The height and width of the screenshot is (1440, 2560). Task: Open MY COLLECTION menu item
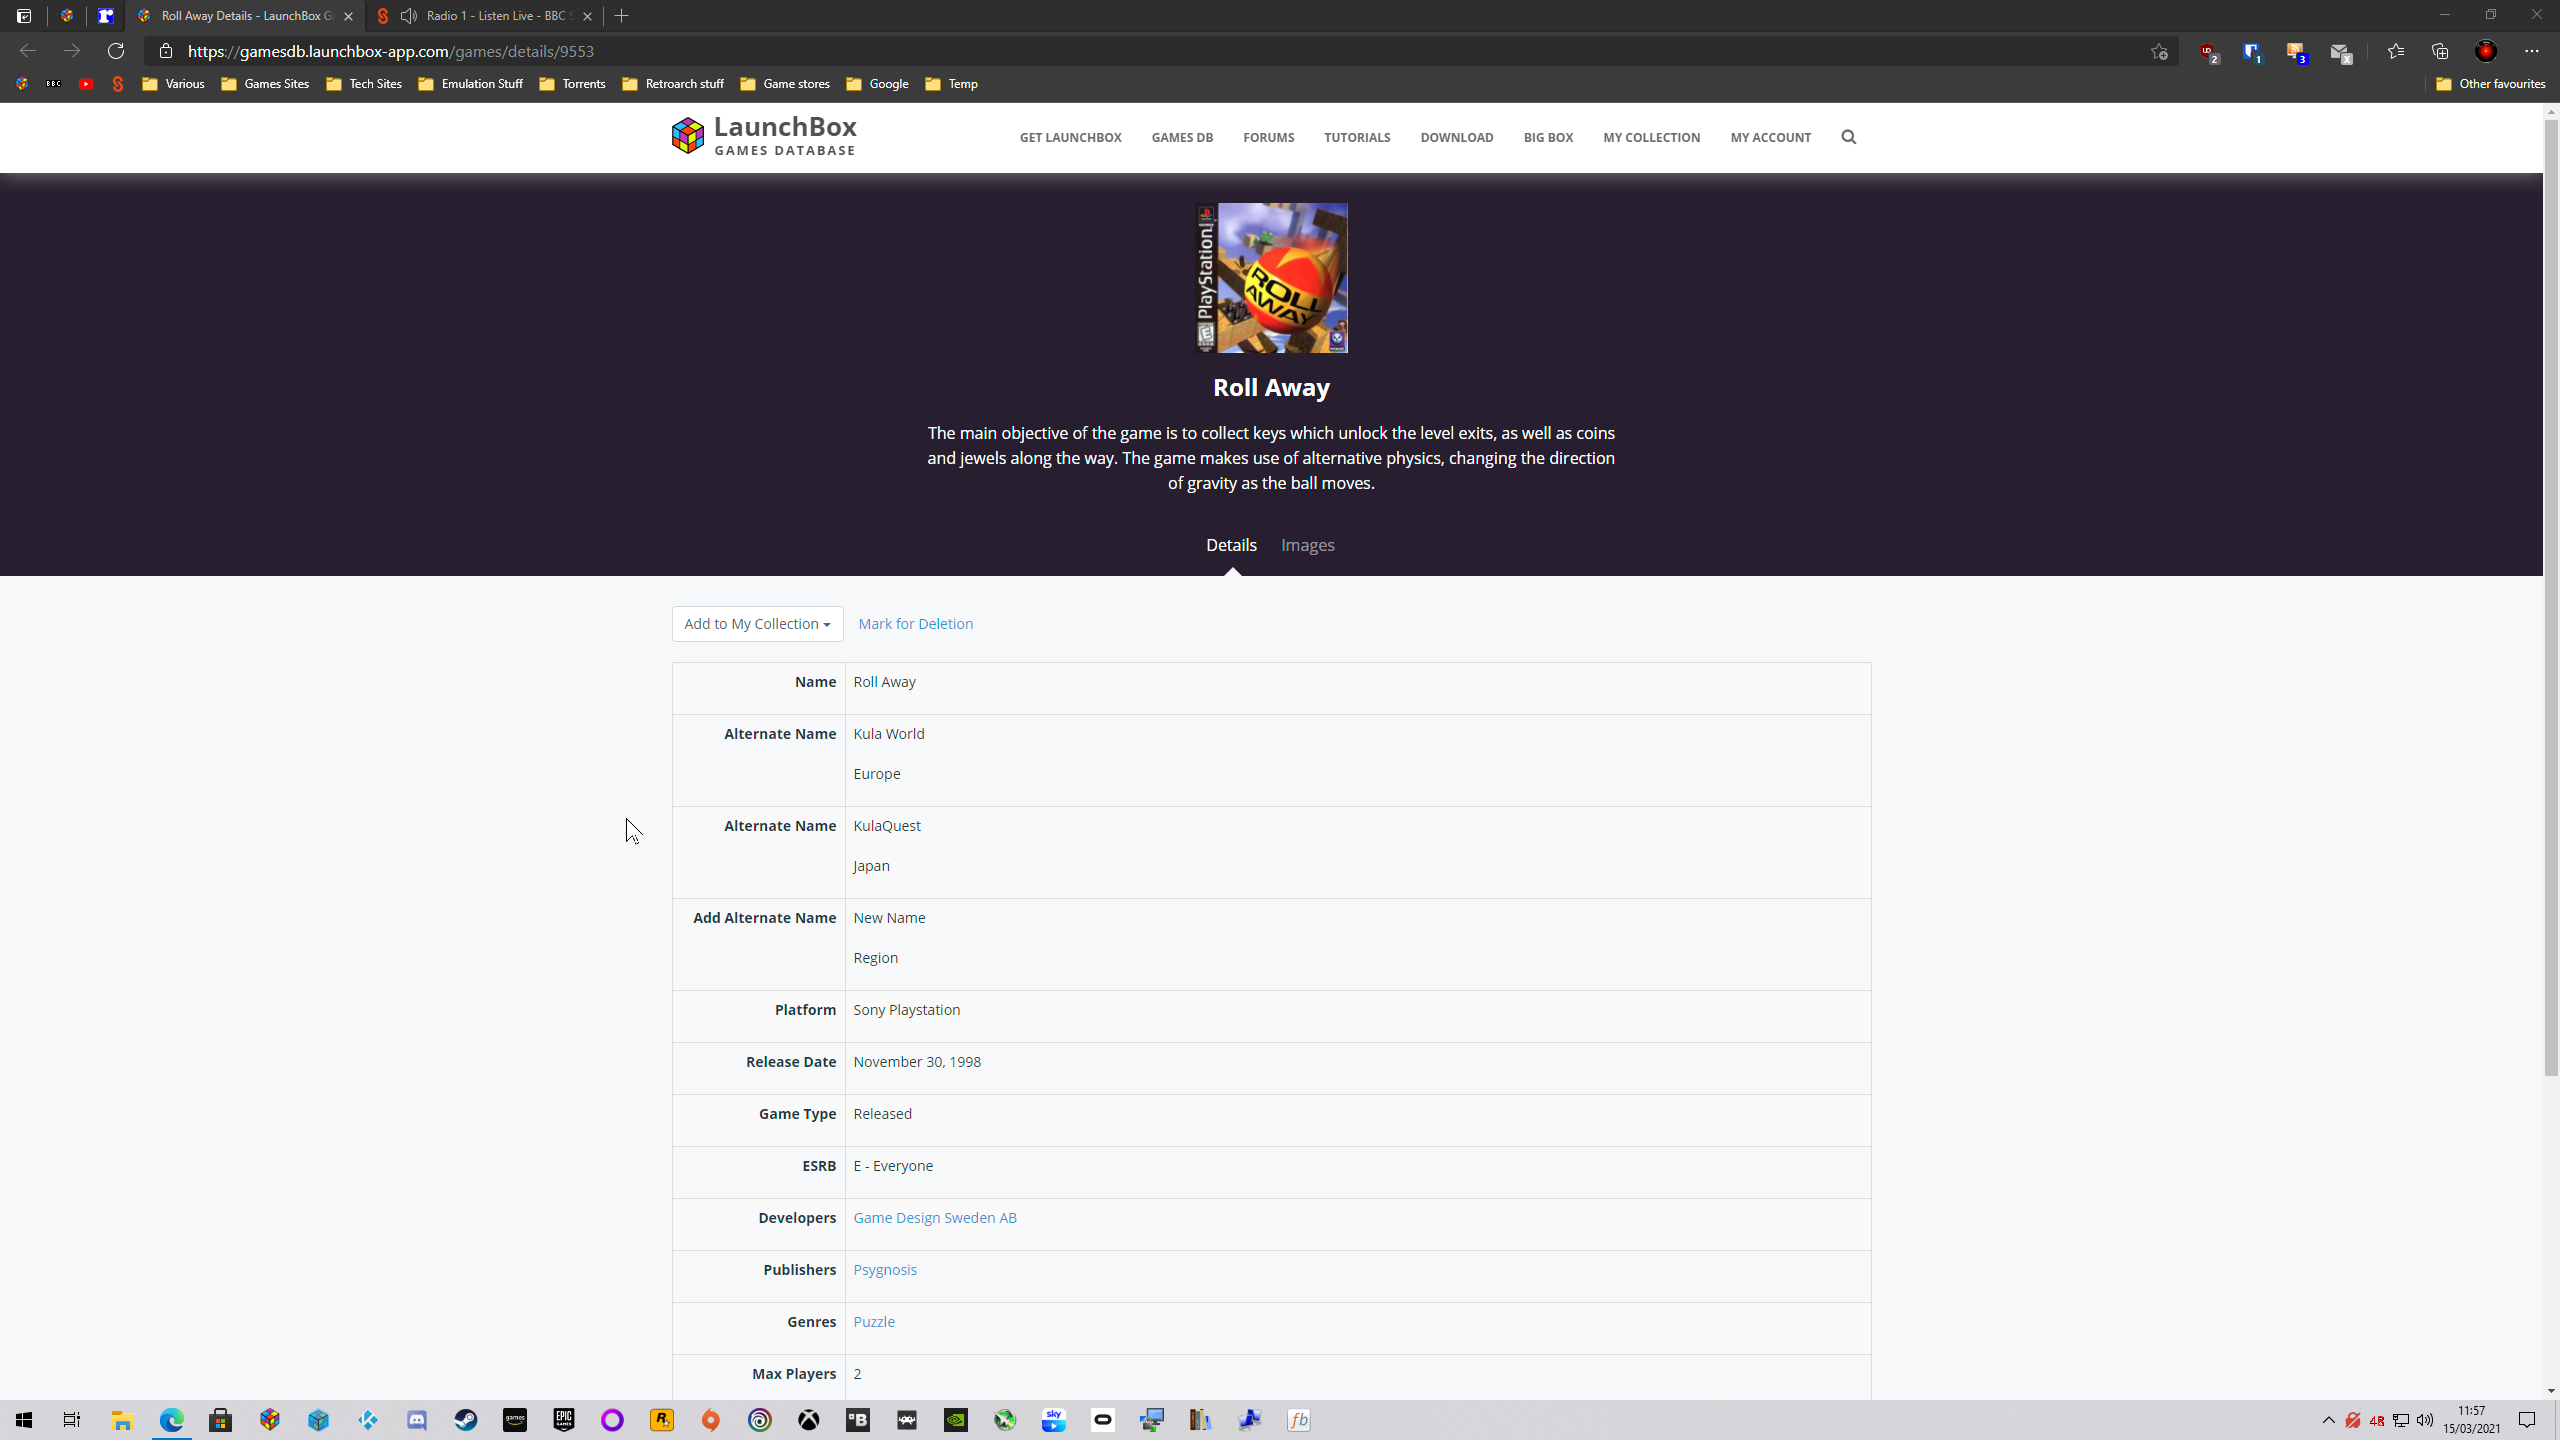(x=1652, y=137)
